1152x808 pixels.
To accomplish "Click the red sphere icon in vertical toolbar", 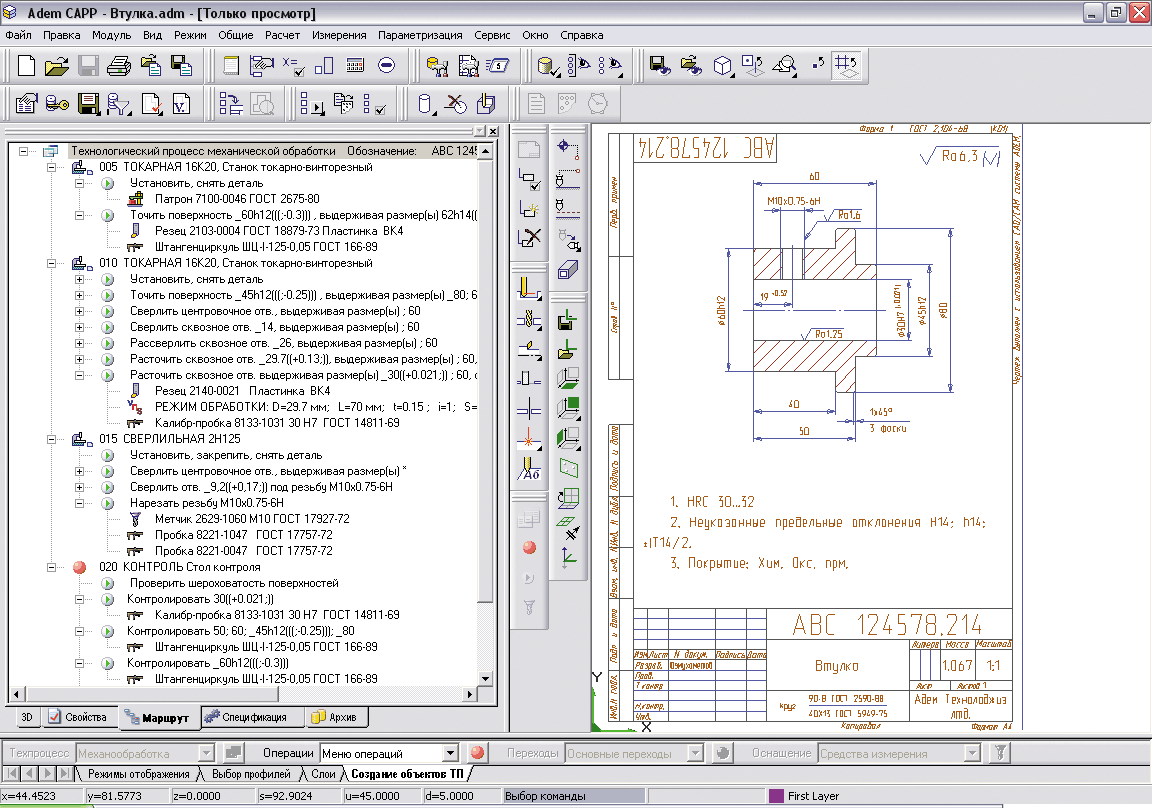I will pyautogui.click(x=529, y=547).
